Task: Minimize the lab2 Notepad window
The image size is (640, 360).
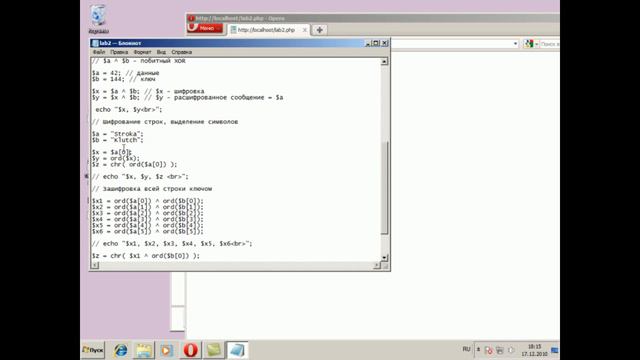Action: point(367,43)
